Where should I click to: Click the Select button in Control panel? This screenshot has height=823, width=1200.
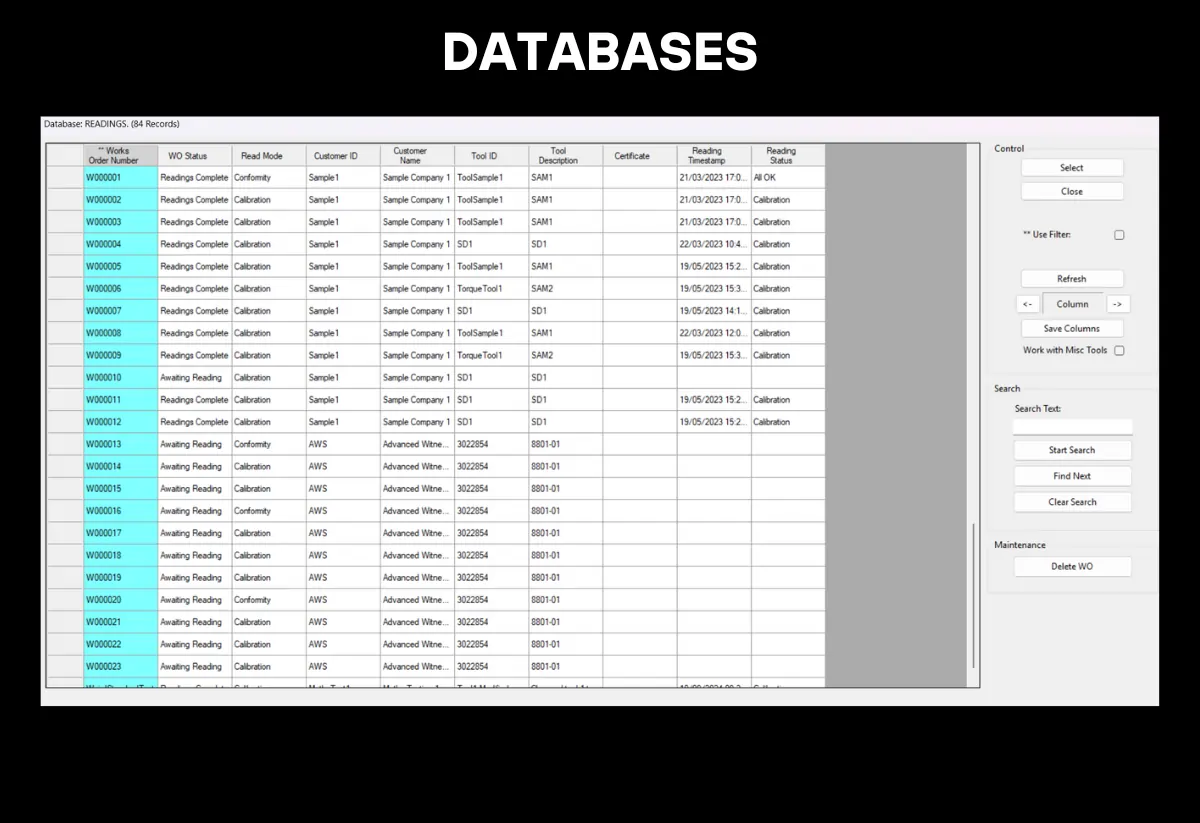pyautogui.click(x=1071, y=167)
